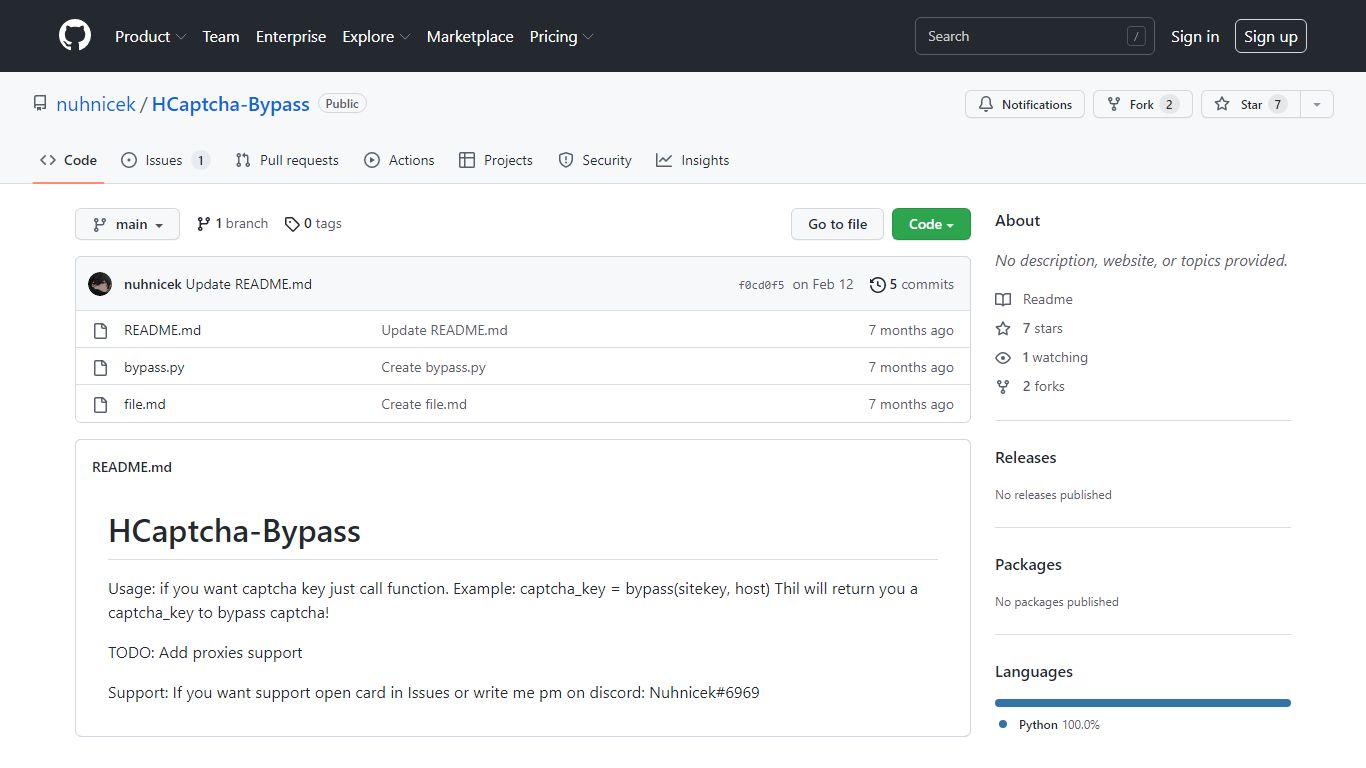
Task: Go to Enterprise page
Action: click(291, 36)
